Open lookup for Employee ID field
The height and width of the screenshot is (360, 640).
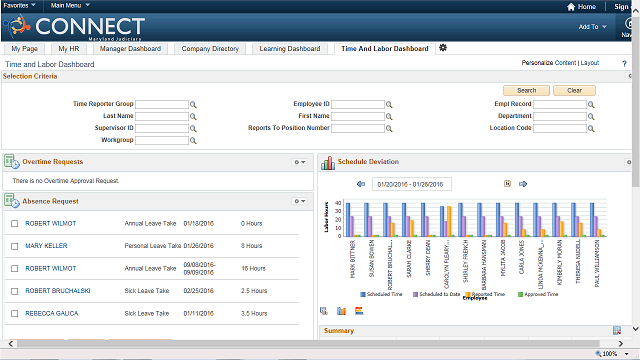click(389, 105)
